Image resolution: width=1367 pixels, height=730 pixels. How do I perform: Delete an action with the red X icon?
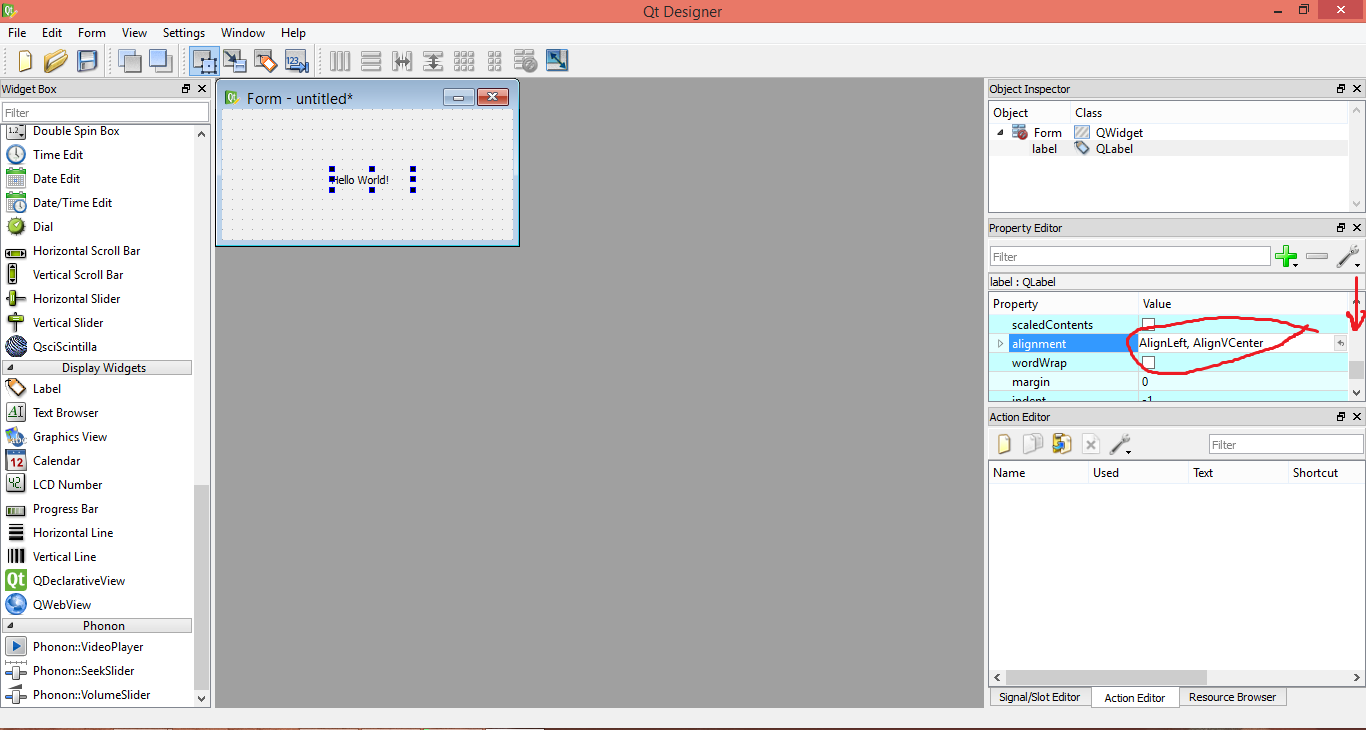[1091, 444]
